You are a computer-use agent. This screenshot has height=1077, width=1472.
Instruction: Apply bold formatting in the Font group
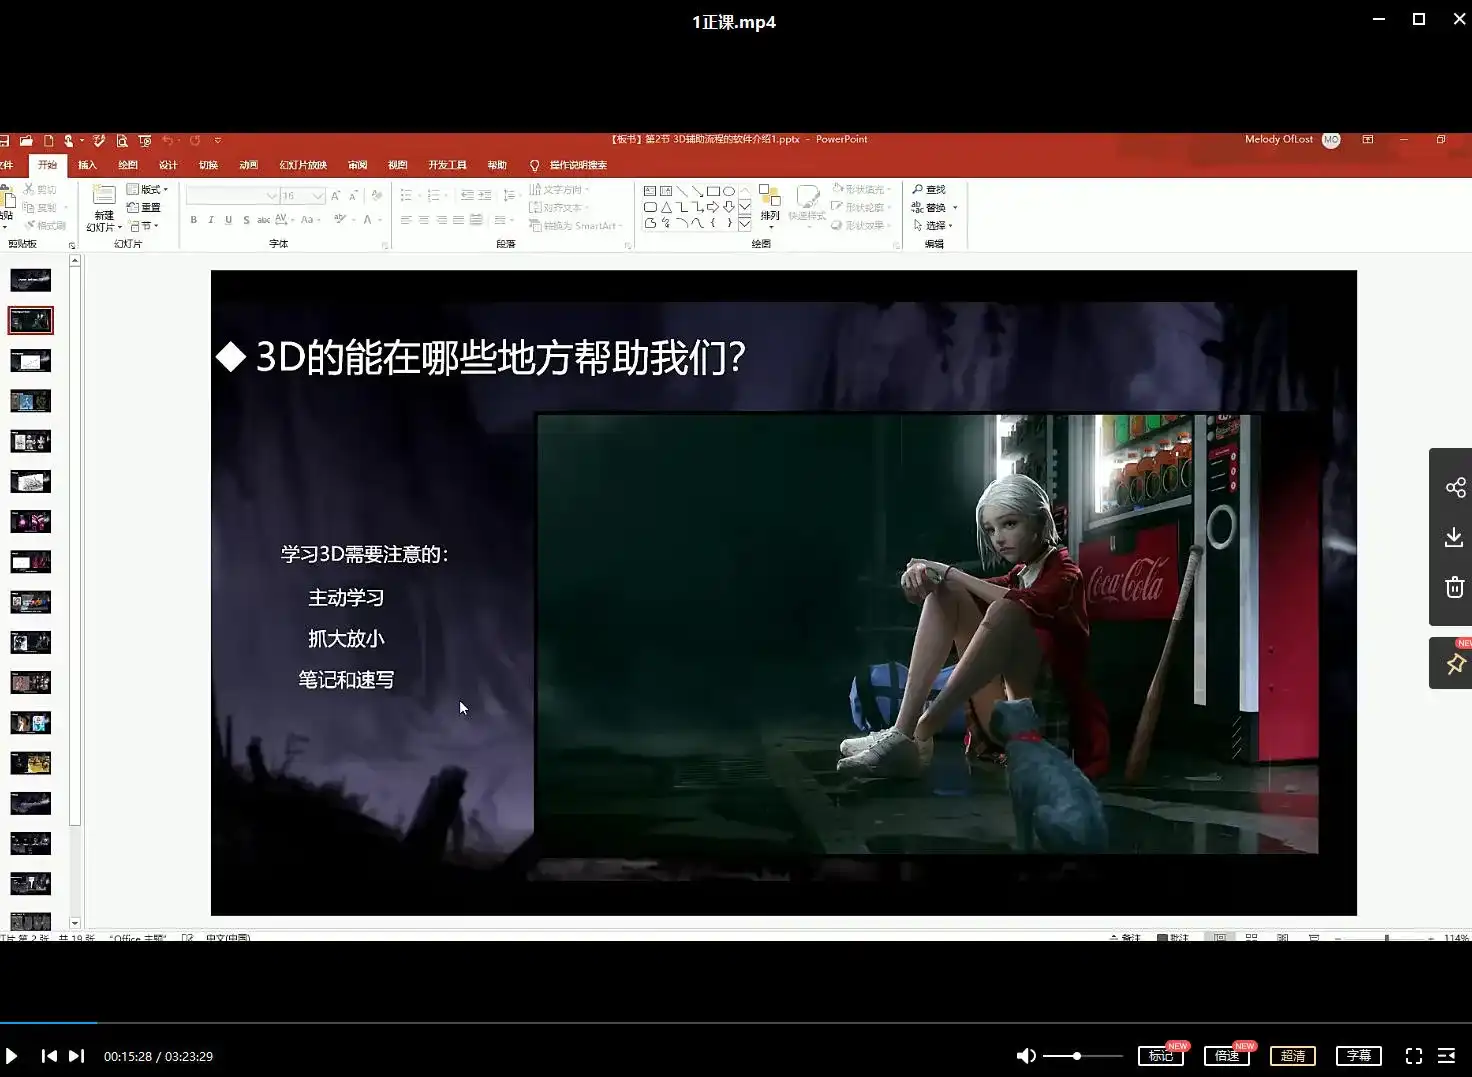point(194,219)
